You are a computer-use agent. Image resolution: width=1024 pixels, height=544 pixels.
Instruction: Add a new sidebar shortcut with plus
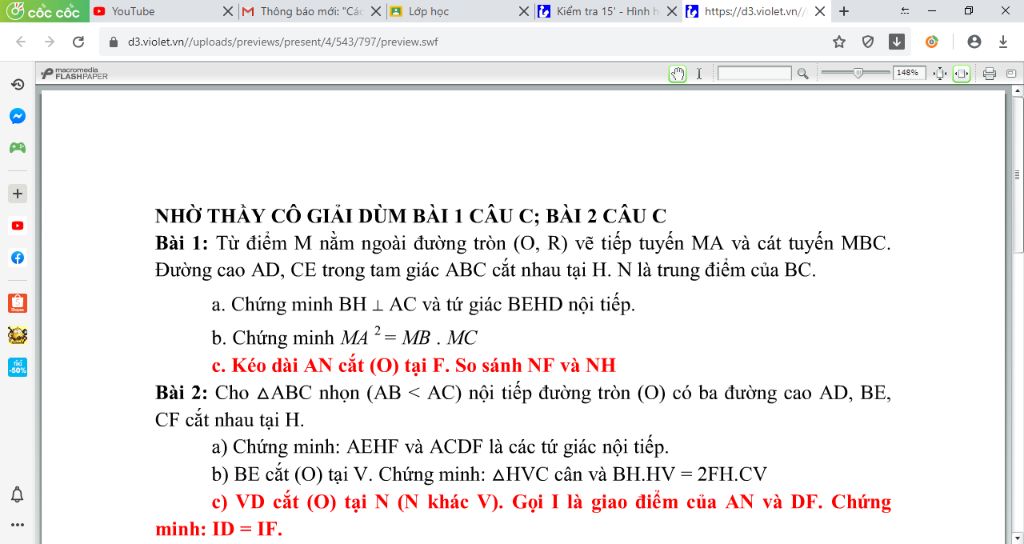coord(18,193)
